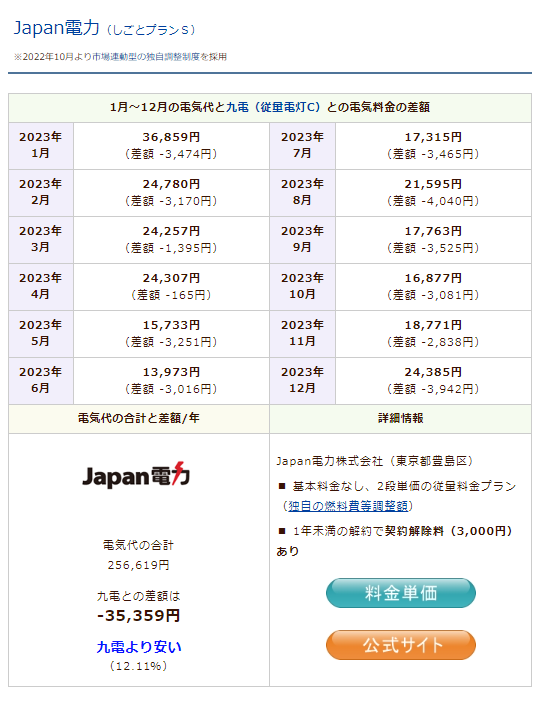Select the 2023年6月 amount cell 13,973円
Screen dimensions: 550x702
[171, 381]
